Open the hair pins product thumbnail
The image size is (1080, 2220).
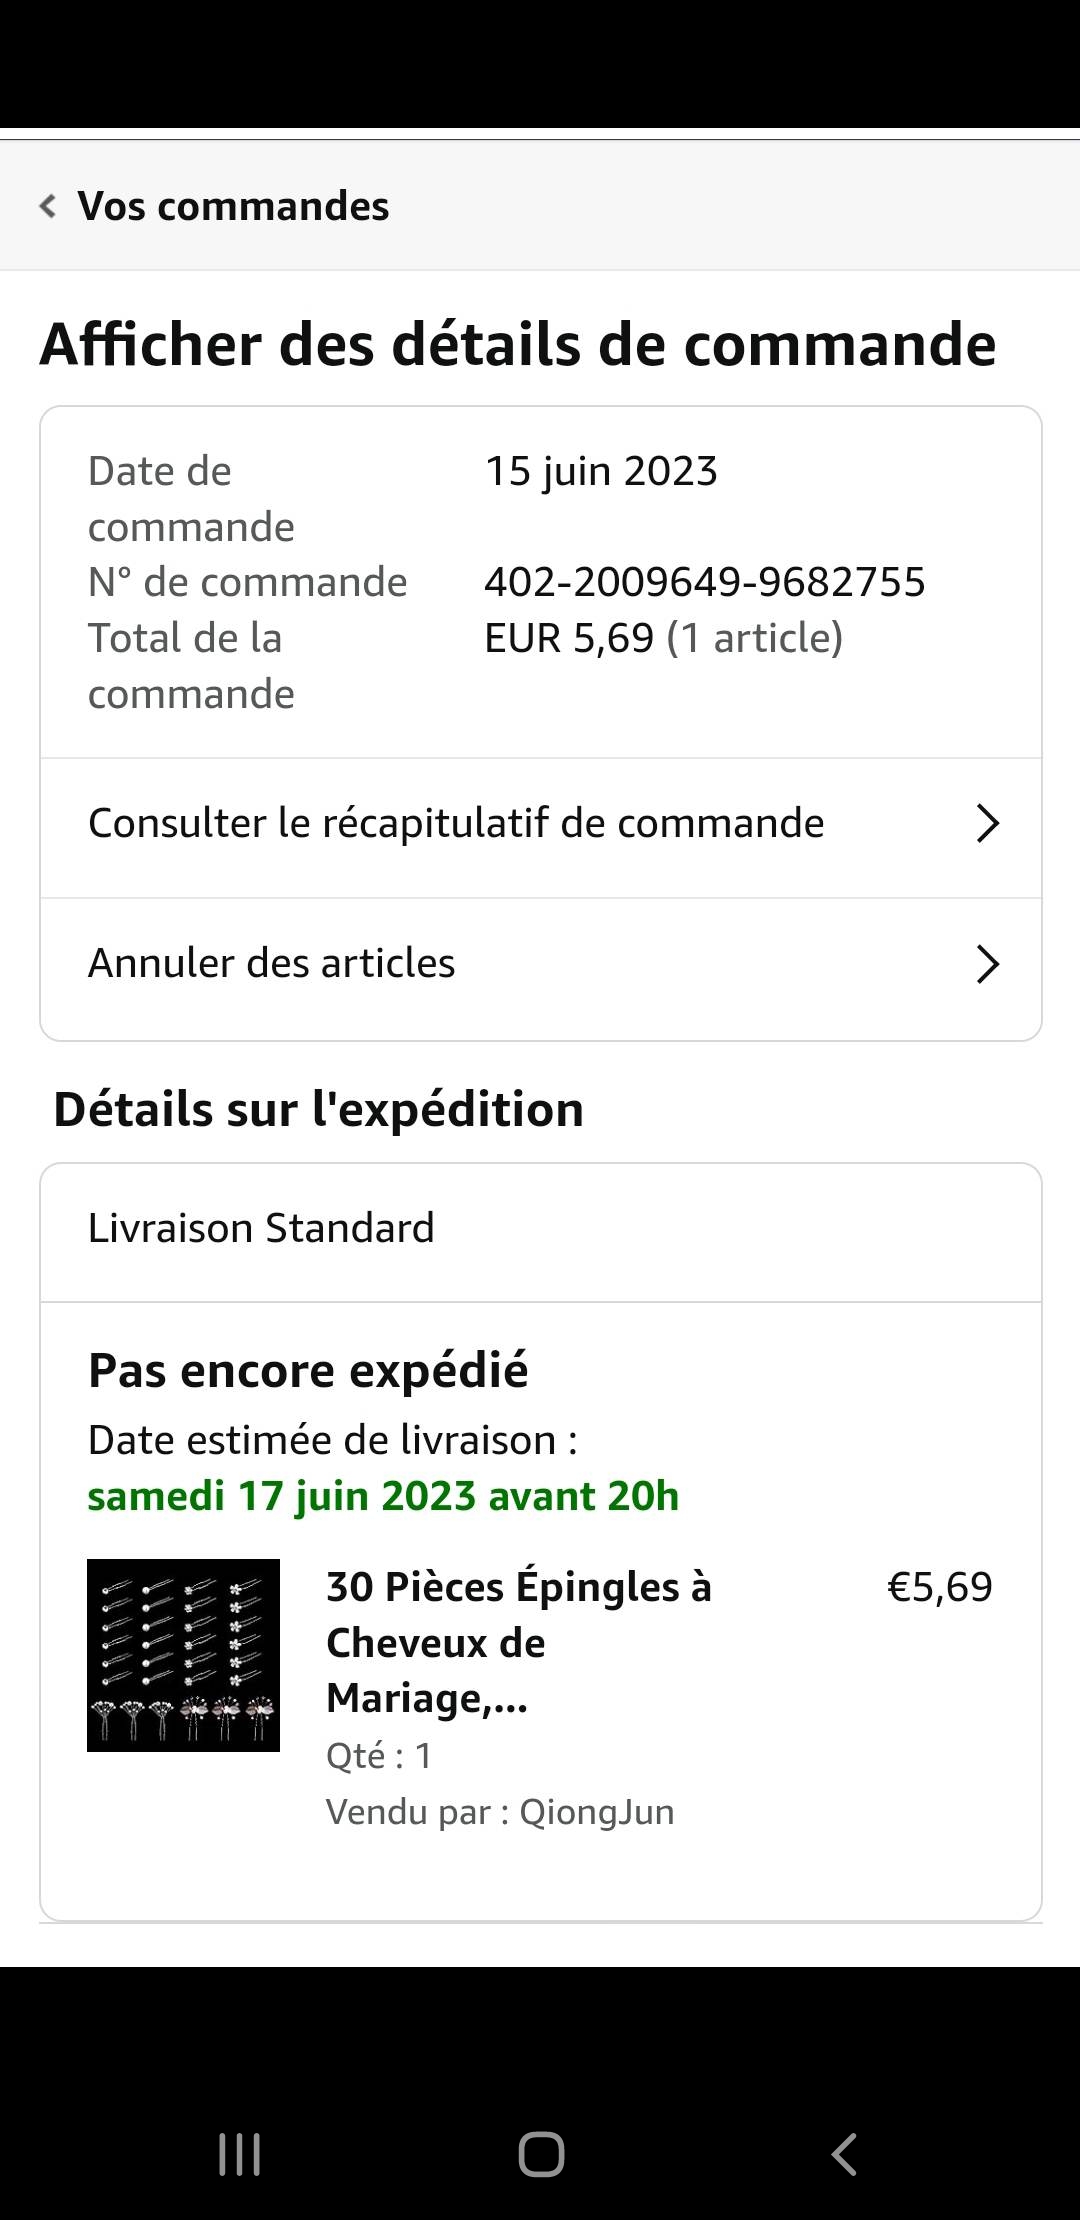tap(183, 1655)
